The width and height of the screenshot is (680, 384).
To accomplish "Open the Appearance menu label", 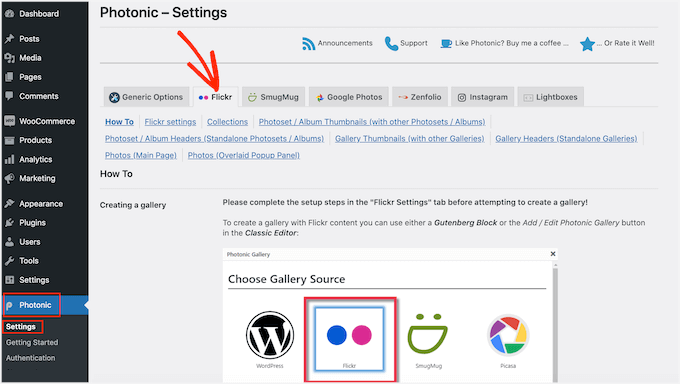I will (x=41, y=203).
